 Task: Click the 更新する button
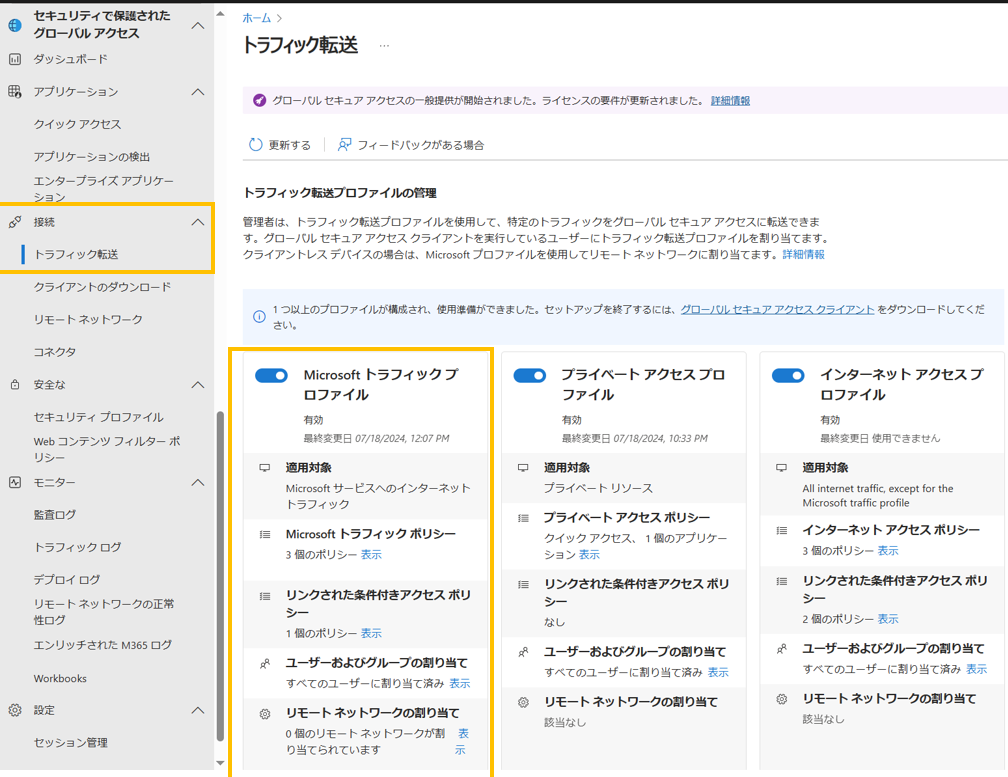pos(280,145)
